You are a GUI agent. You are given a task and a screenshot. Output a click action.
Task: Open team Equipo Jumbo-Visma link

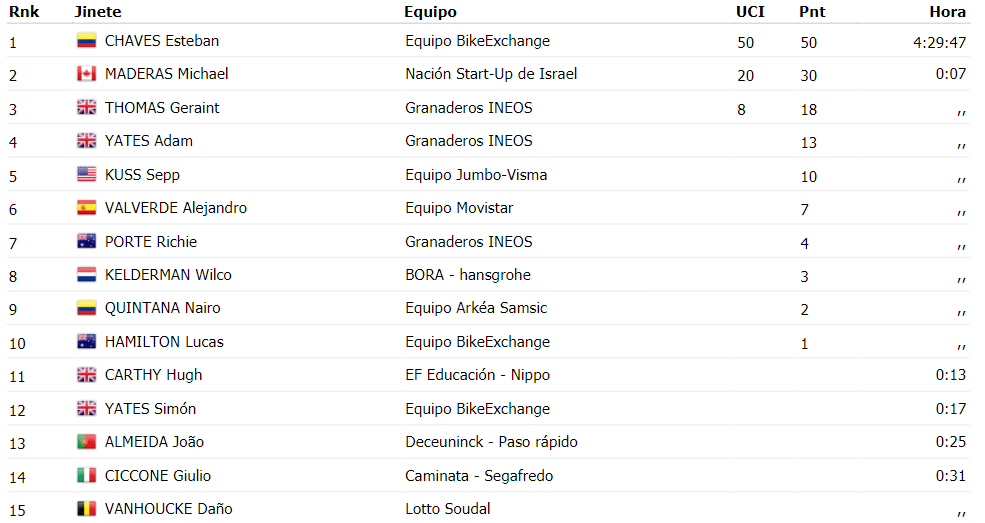(x=476, y=175)
